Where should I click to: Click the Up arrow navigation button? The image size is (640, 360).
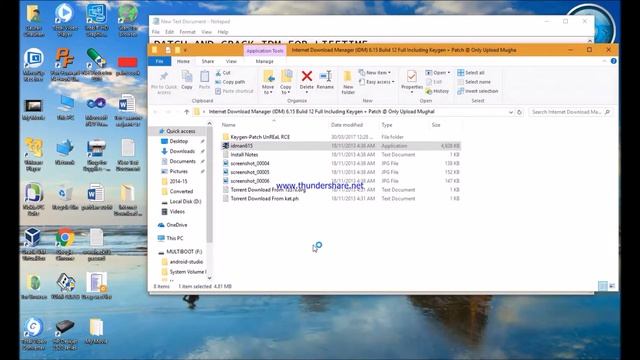click(187, 112)
